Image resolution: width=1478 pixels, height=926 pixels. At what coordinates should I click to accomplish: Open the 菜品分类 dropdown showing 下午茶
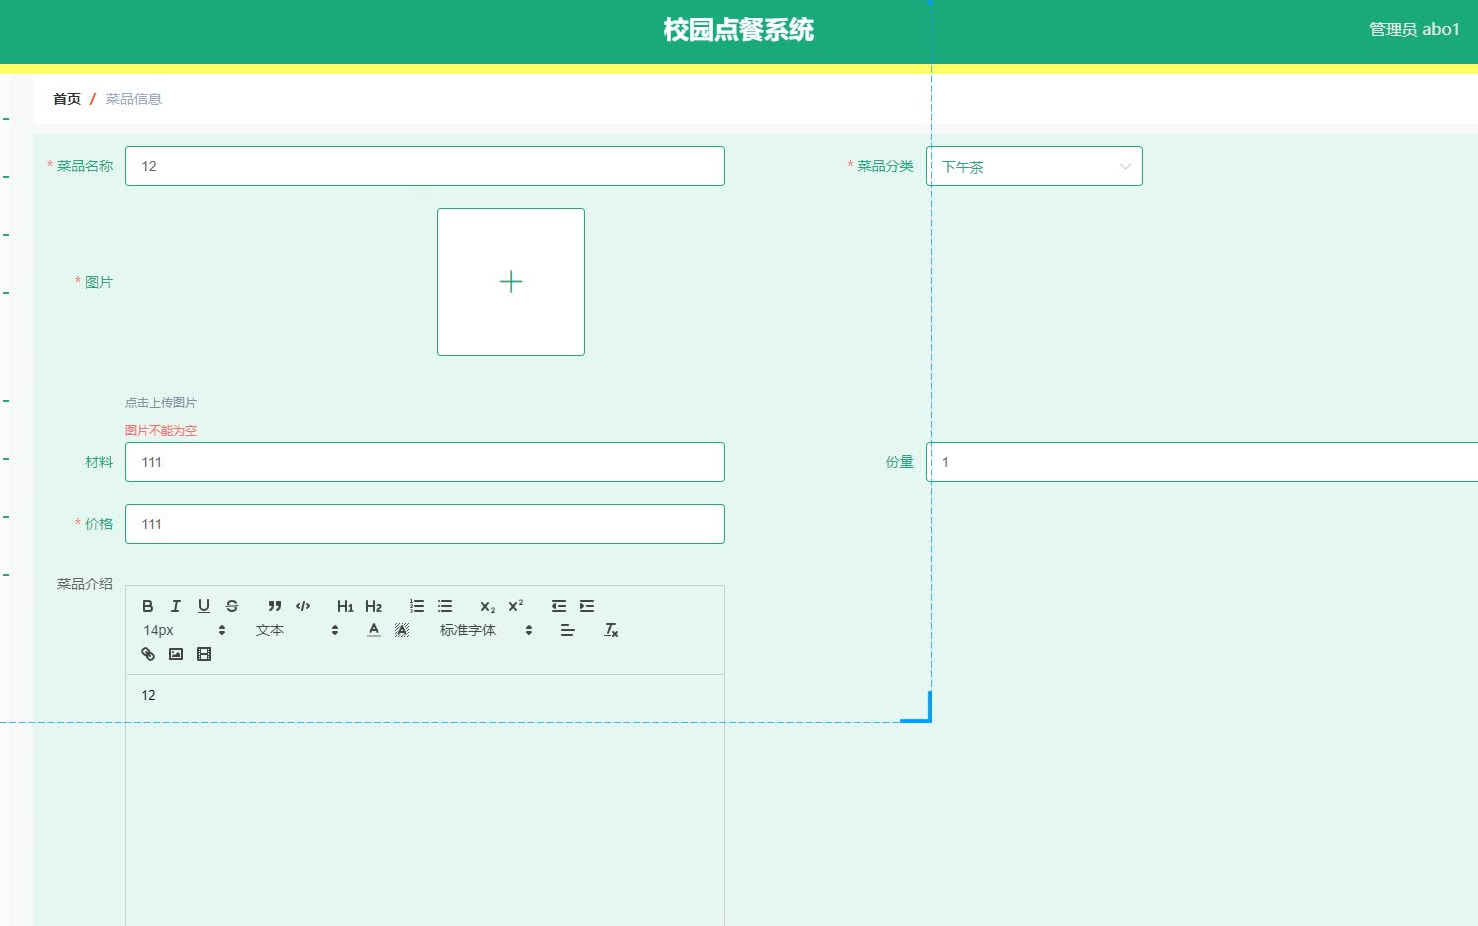(x=1034, y=166)
